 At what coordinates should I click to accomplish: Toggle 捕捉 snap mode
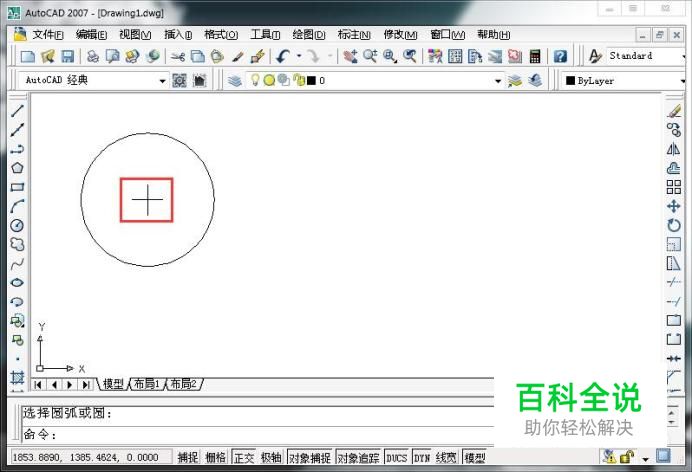pos(188,457)
